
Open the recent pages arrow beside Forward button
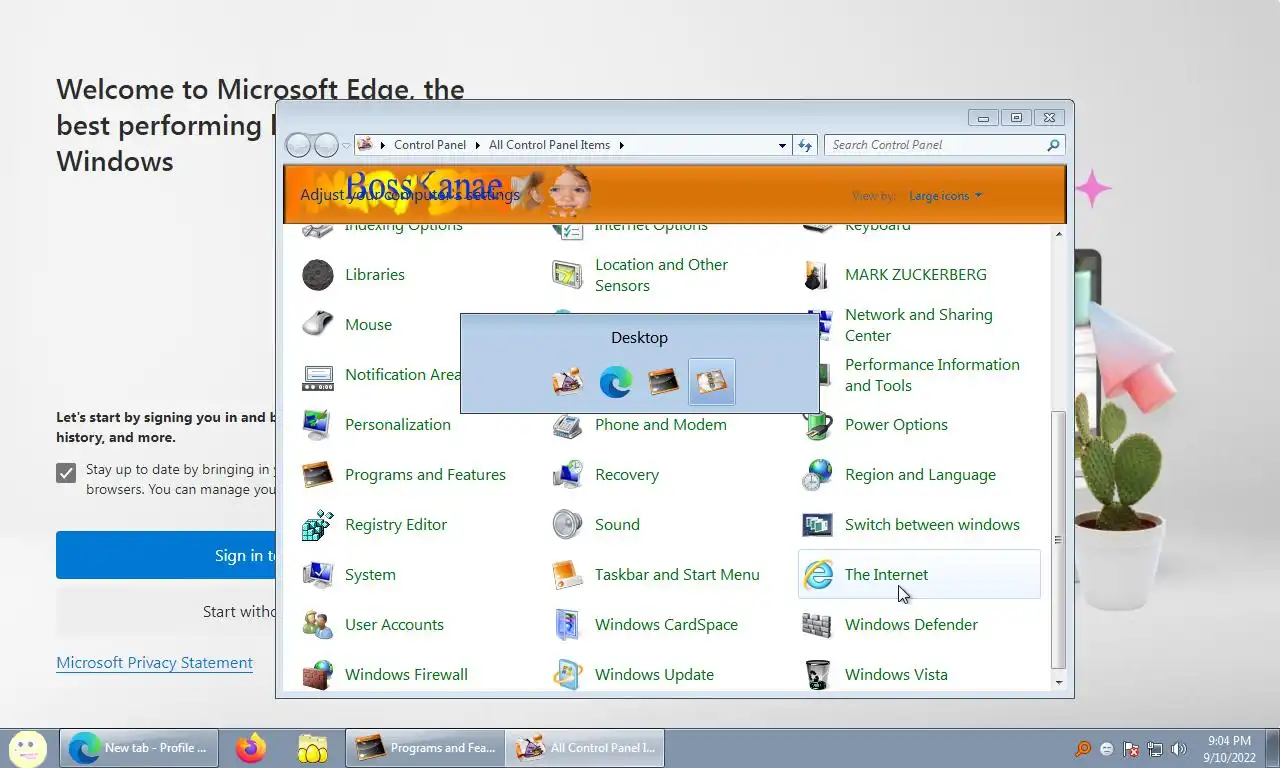346,145
